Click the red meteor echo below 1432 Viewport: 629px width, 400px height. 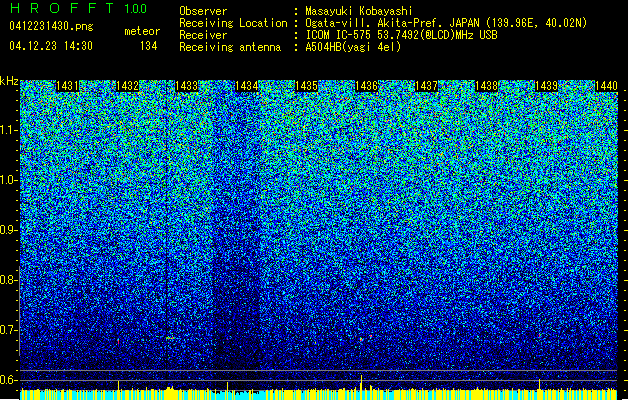118,341
